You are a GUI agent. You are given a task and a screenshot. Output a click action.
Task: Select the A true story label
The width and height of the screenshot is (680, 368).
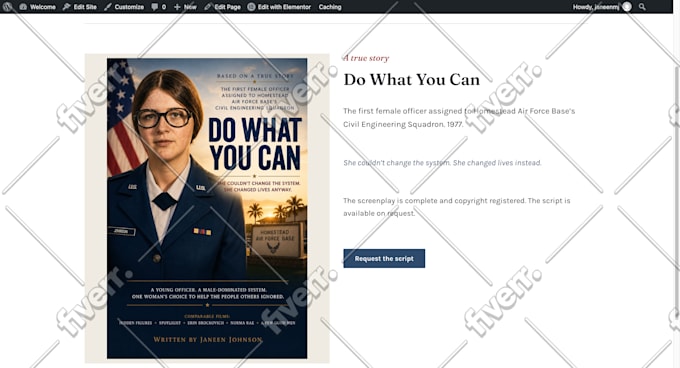point(366,58)
